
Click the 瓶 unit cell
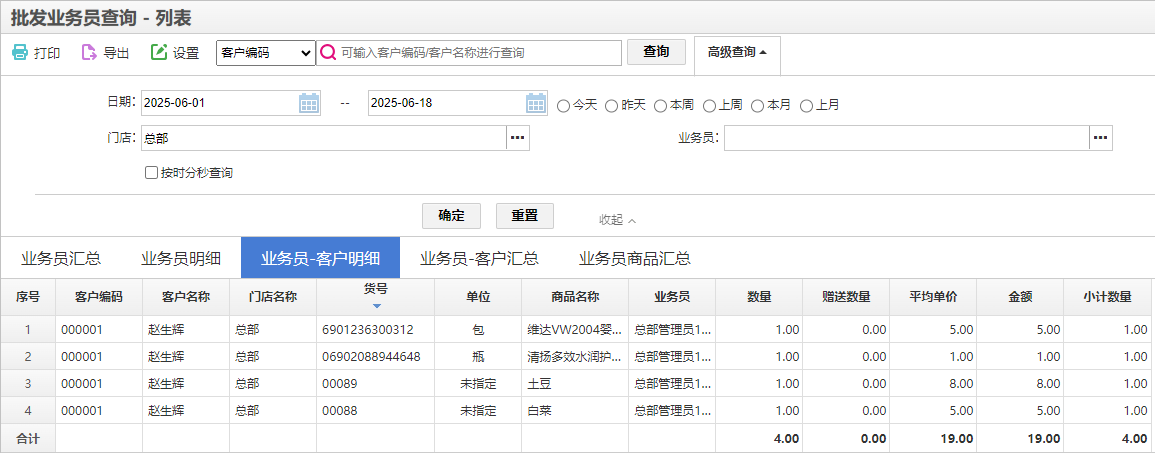coord(478,357)
